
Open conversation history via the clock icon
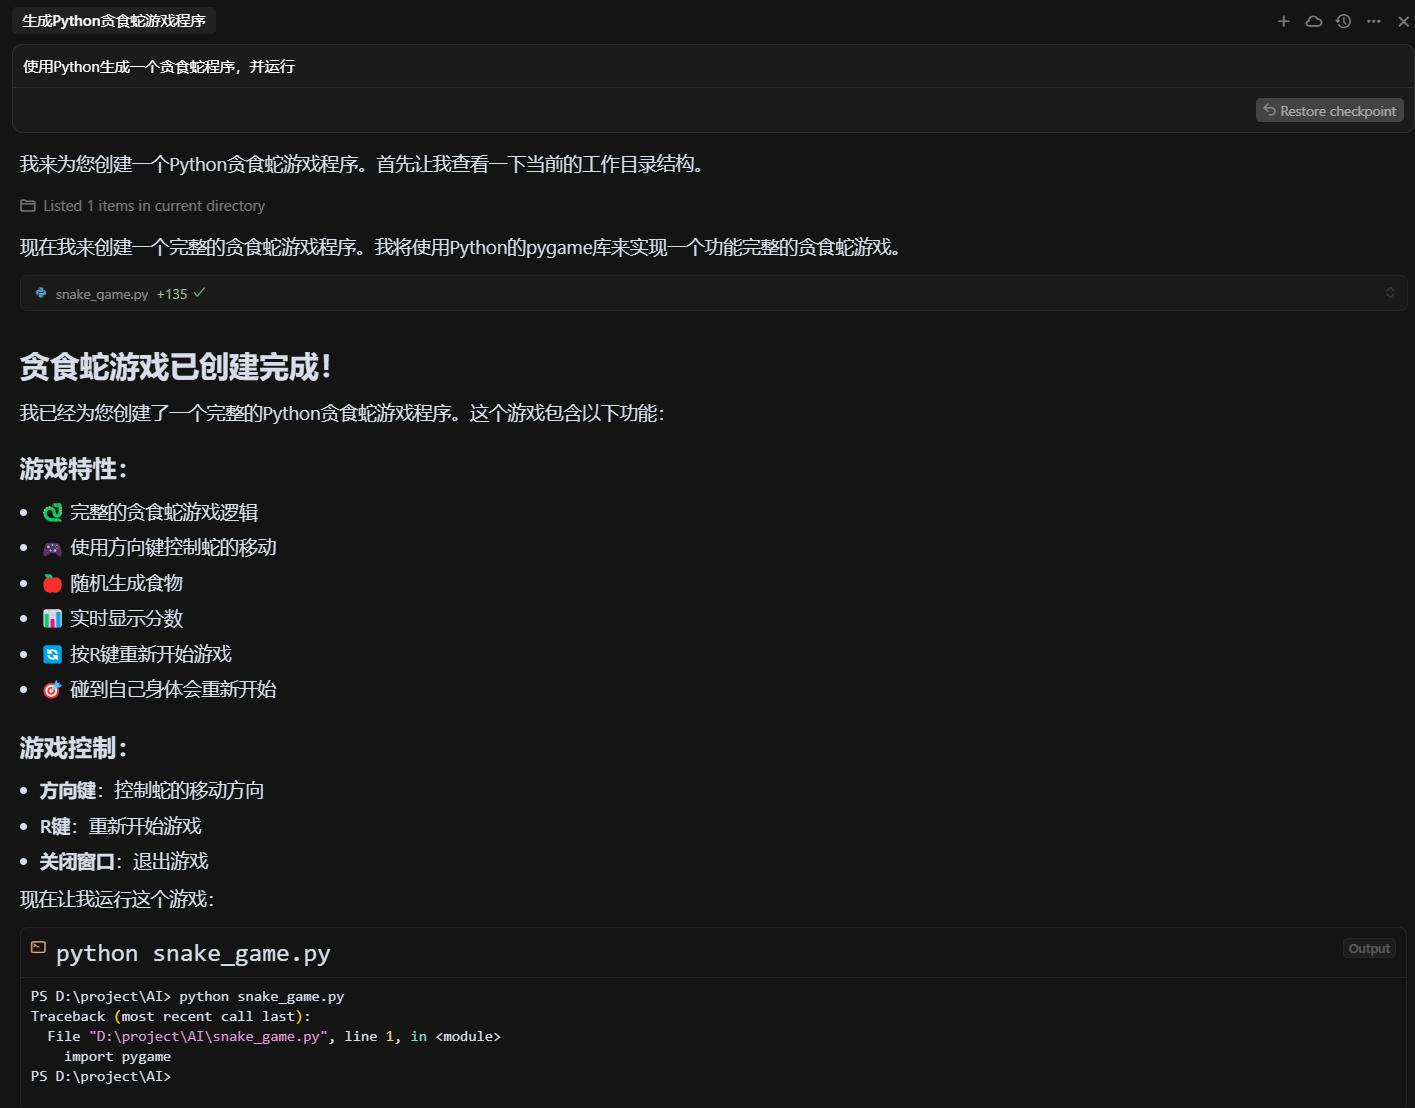(1343, 20)
